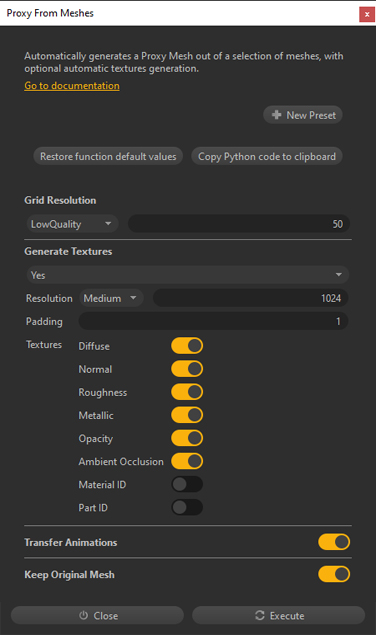Click the refresh icon on Execute button
376x635 pixels.
pos(260,615)
